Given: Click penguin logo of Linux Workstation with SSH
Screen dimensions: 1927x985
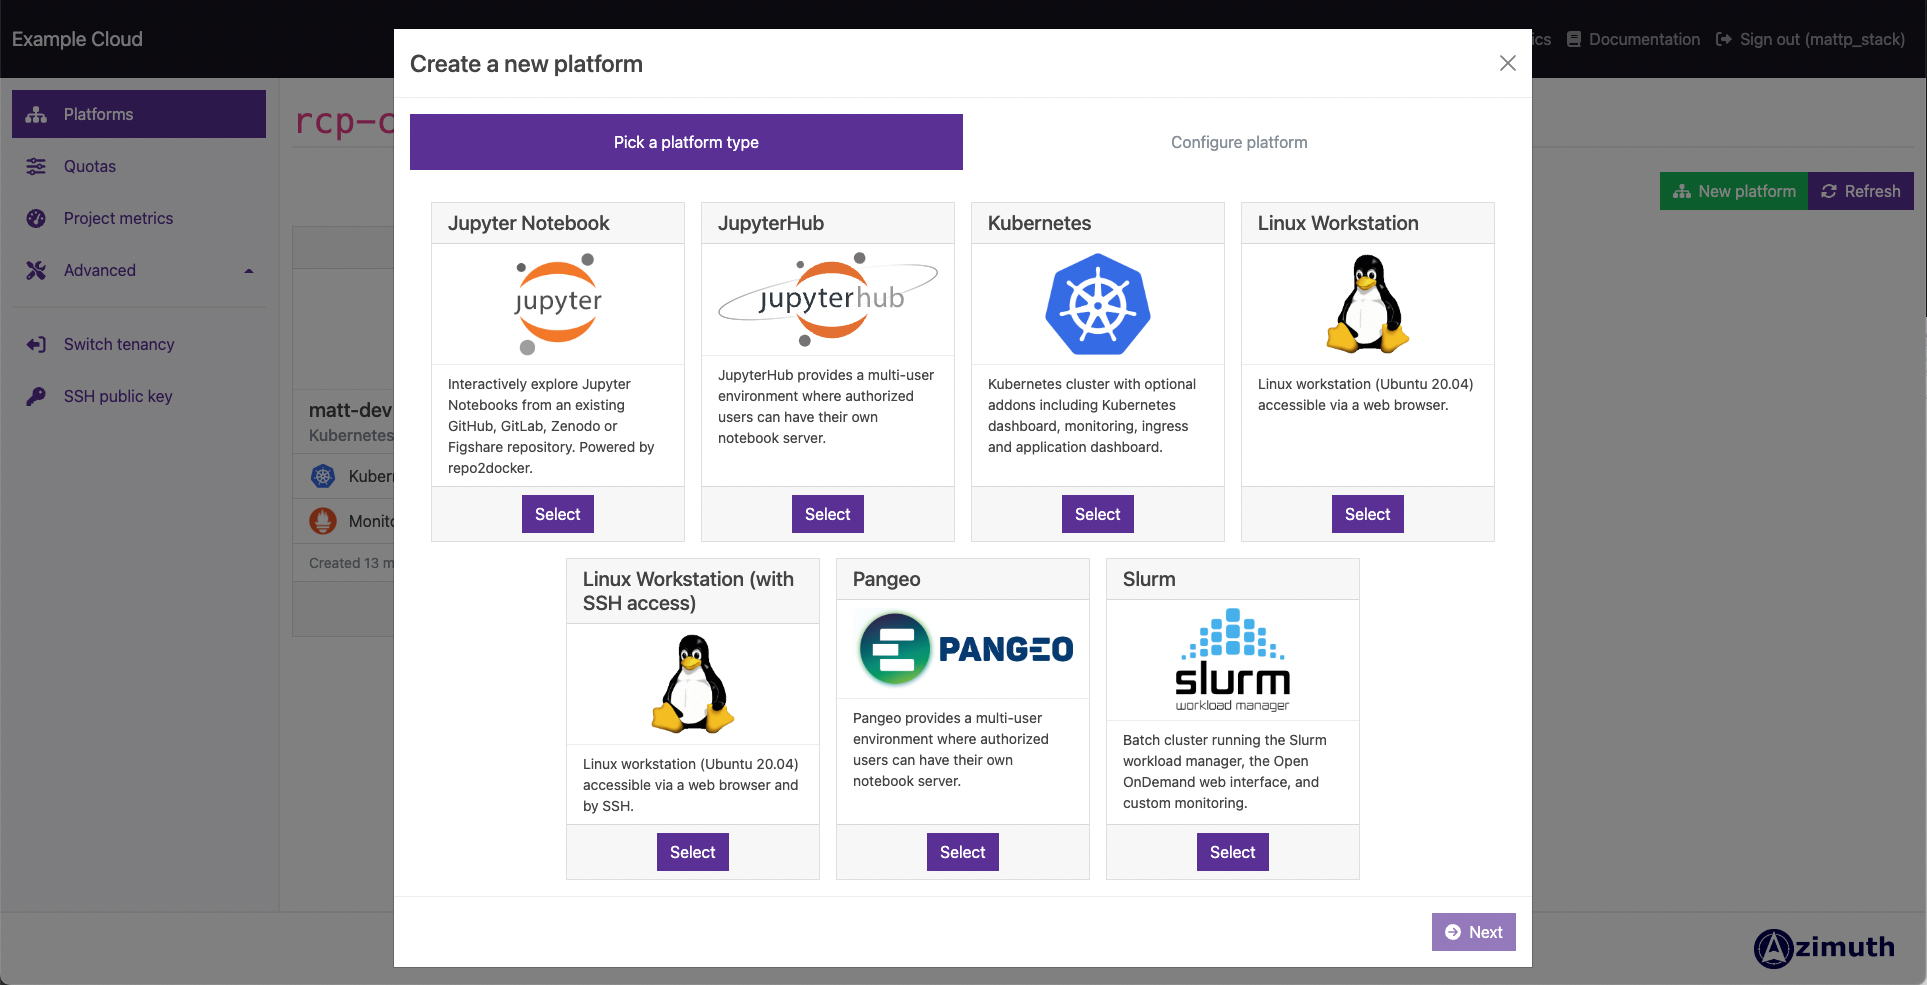Looking at the screenshot, I should (x=693, y=684).
